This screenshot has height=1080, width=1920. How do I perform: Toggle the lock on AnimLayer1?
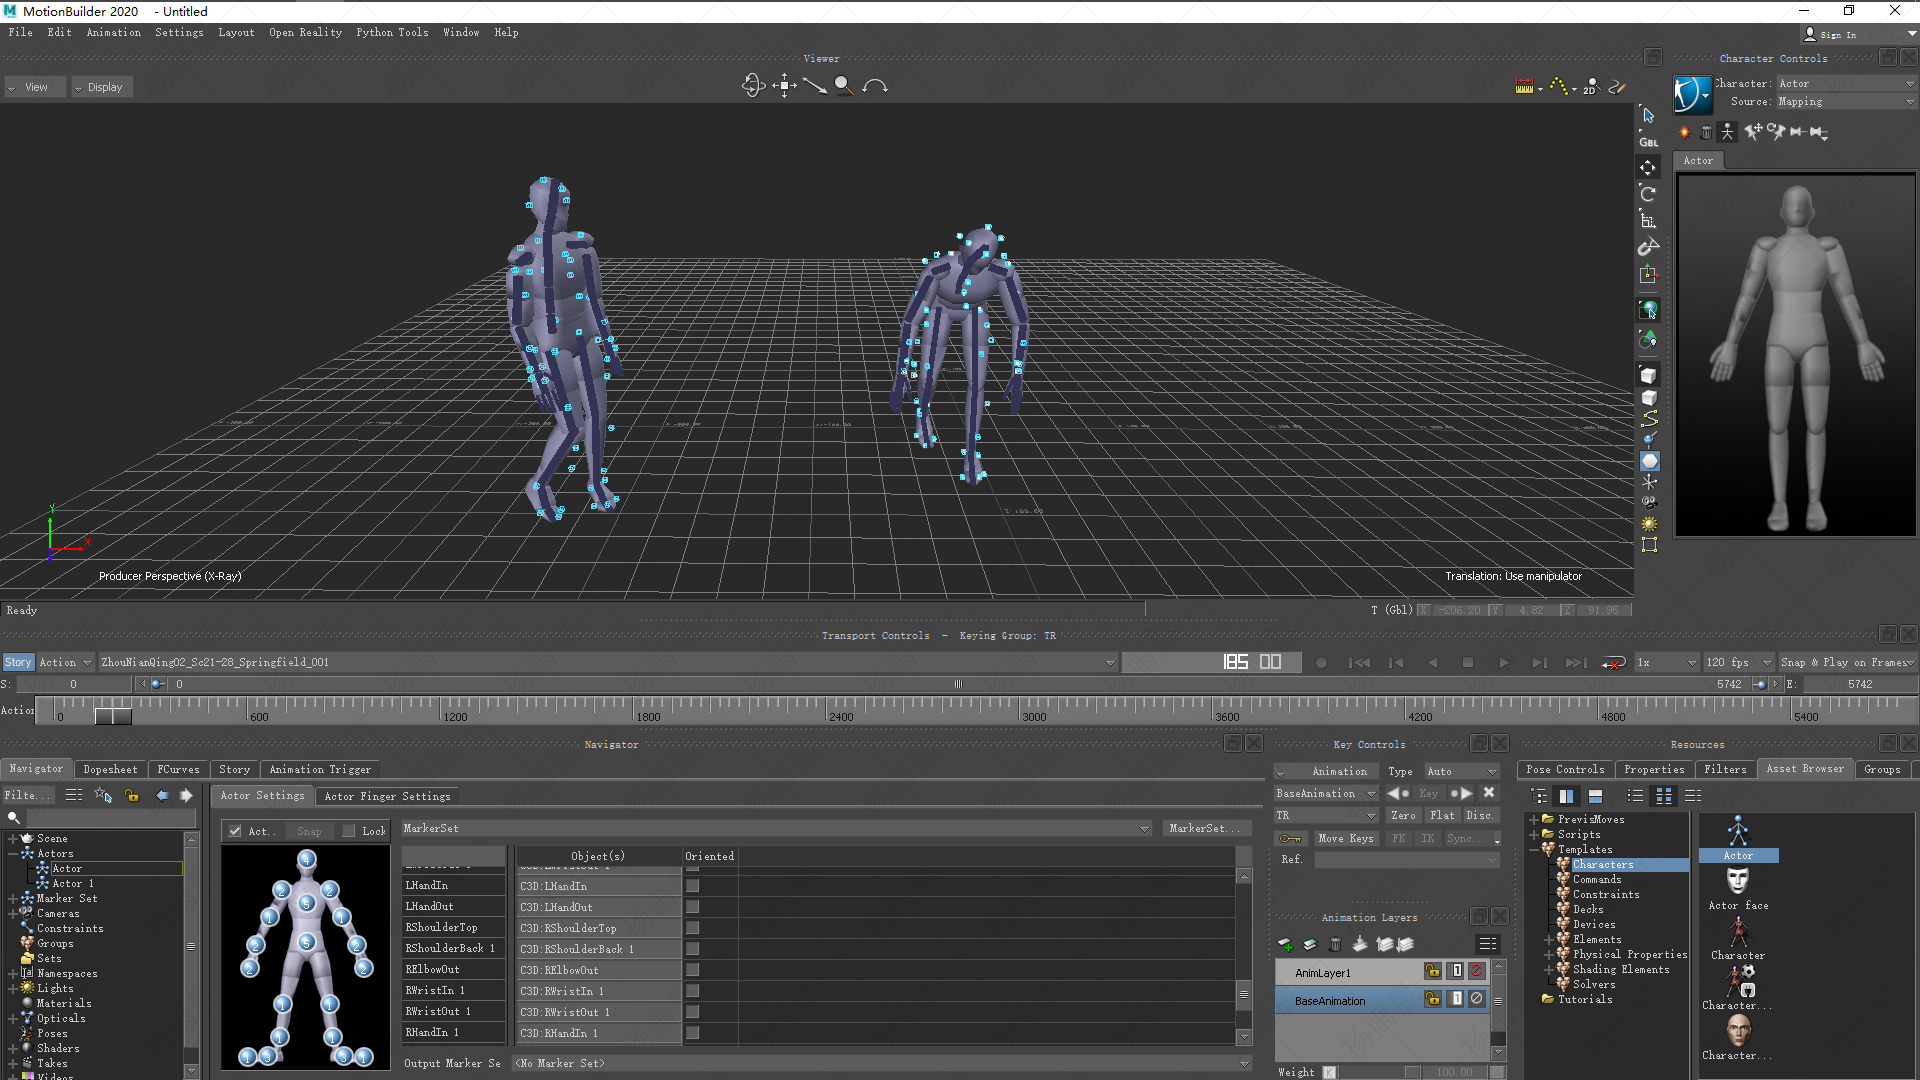[x=1433, y=971]
